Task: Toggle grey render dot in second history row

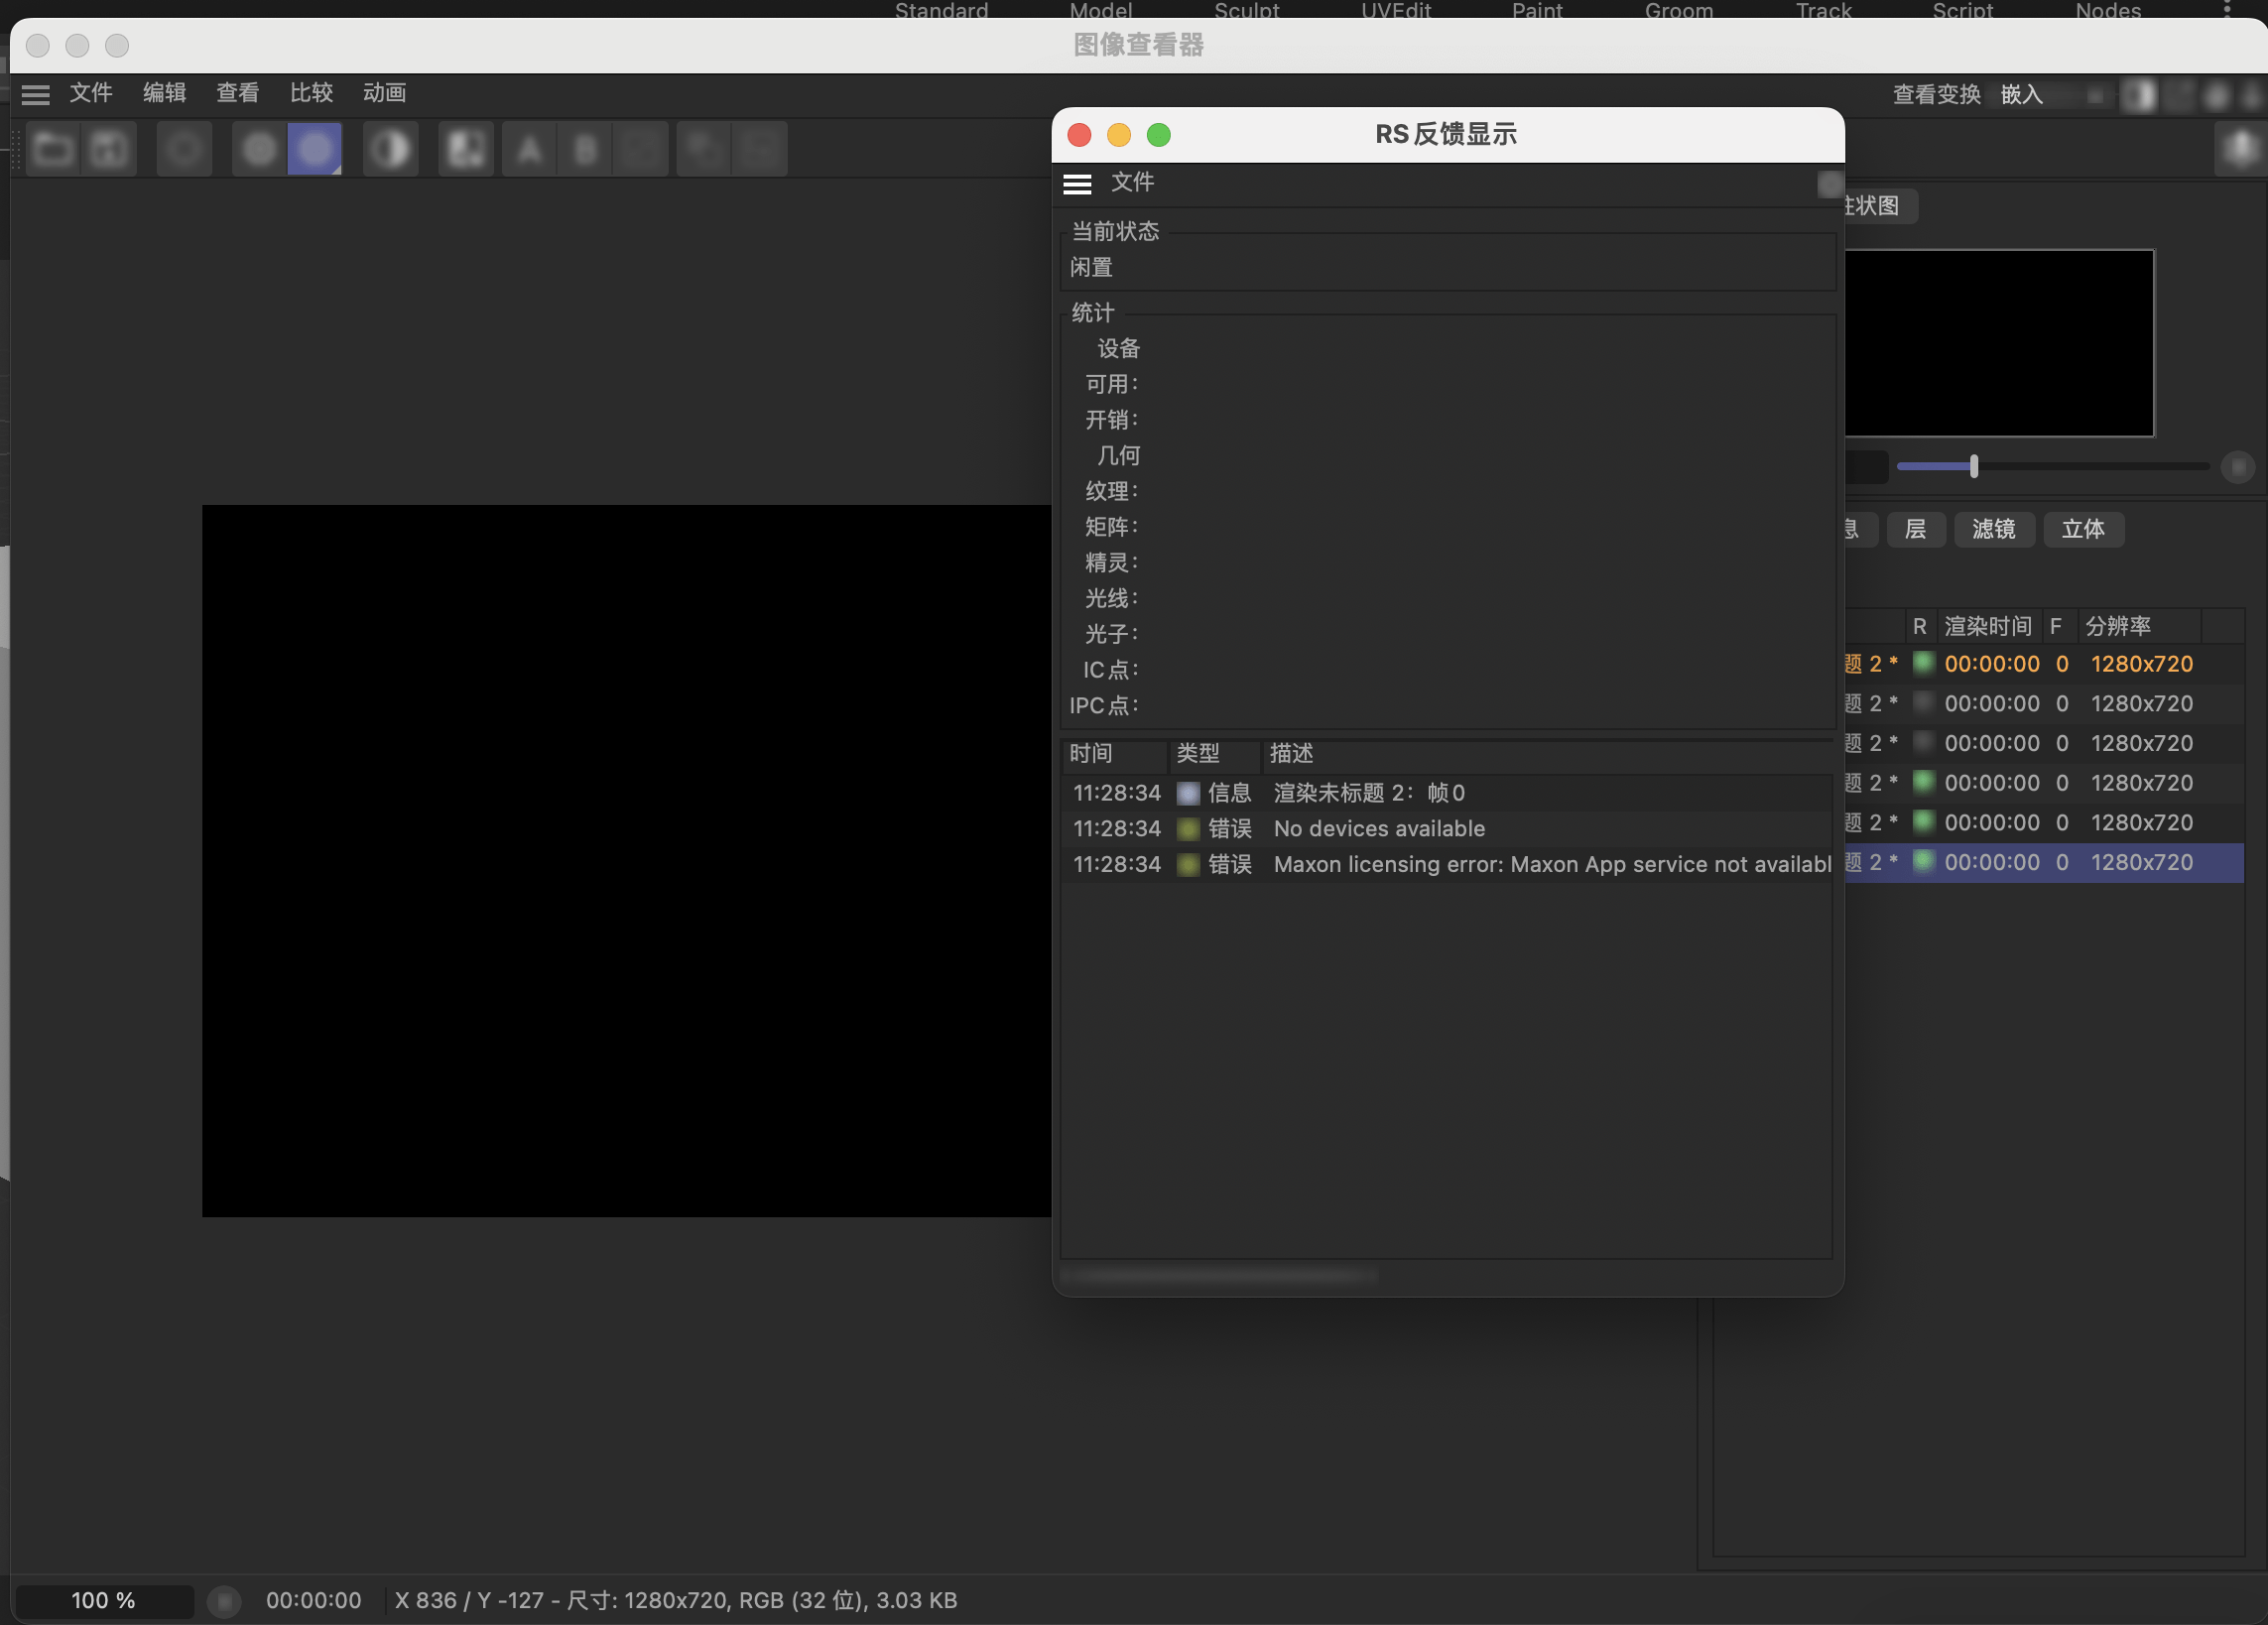Action: [1922, 703]
